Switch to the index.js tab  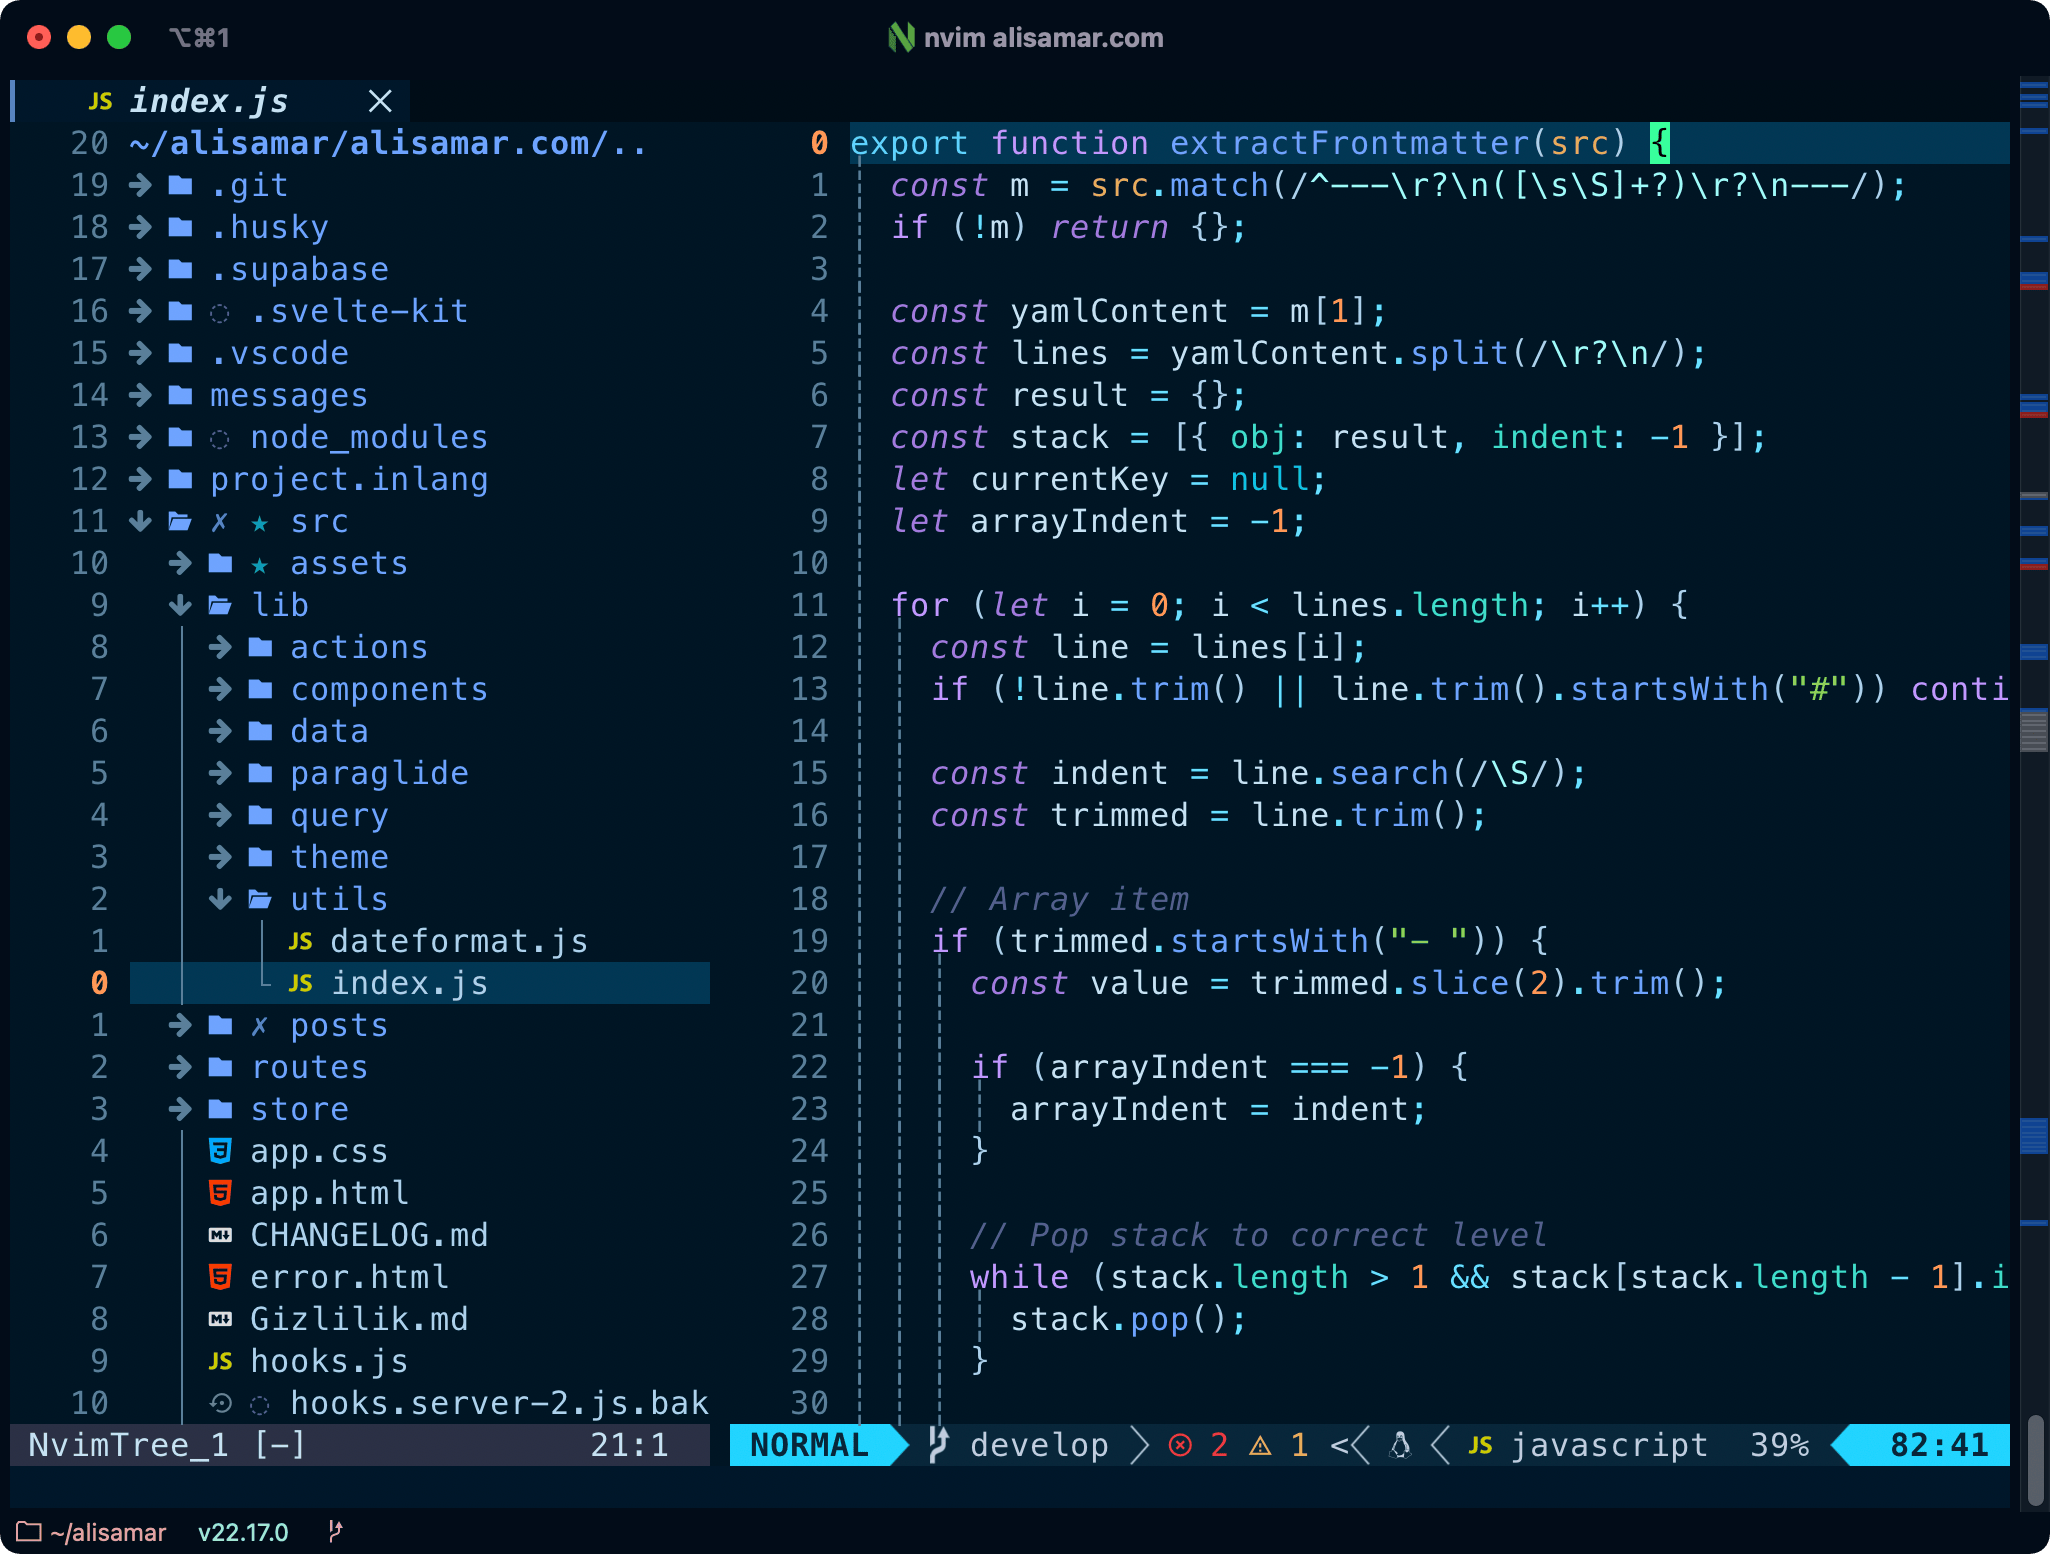(210, 99)
